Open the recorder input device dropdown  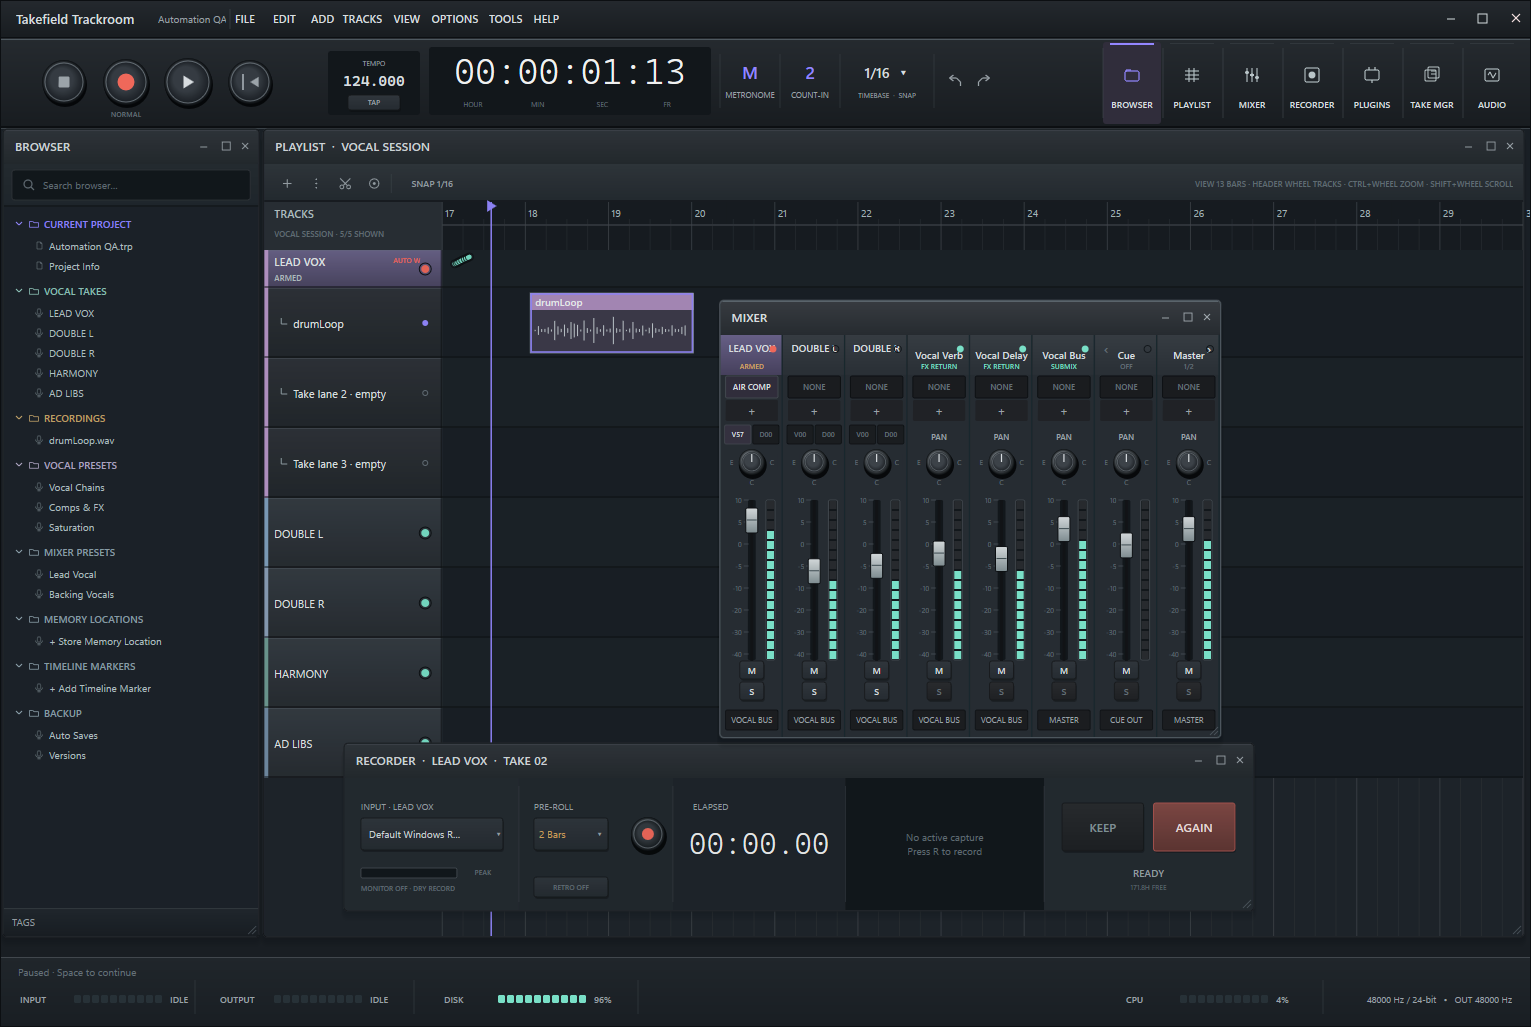pos(432,835)
